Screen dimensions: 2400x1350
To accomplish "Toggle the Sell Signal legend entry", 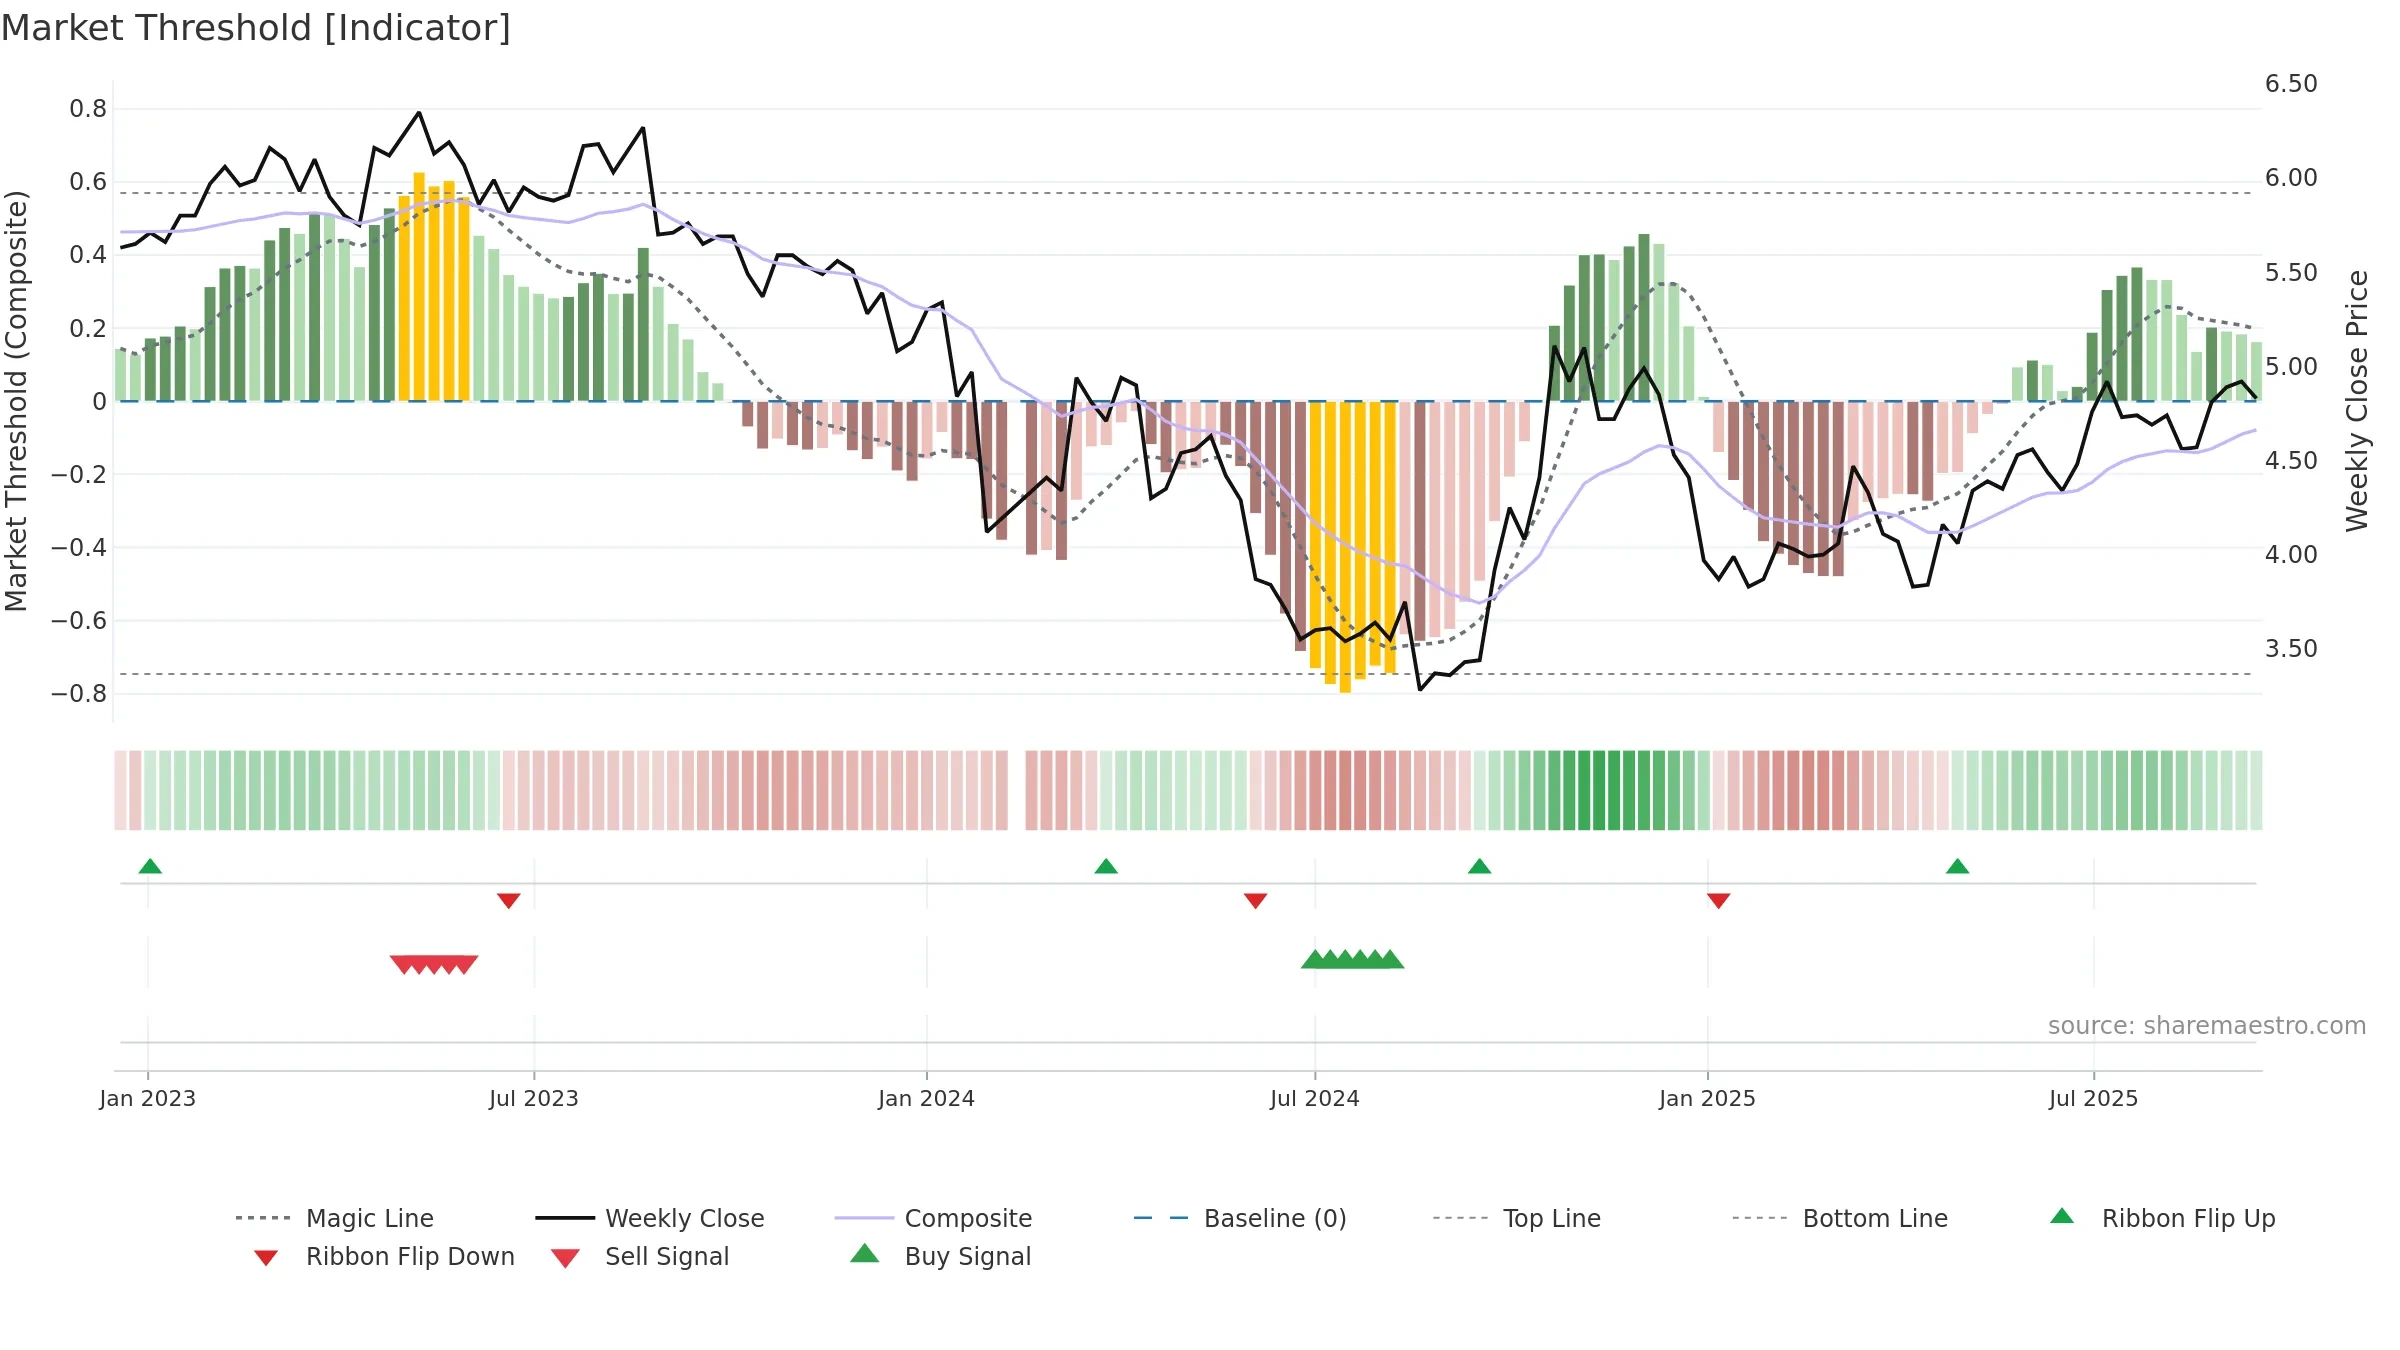I will 639,1256.
